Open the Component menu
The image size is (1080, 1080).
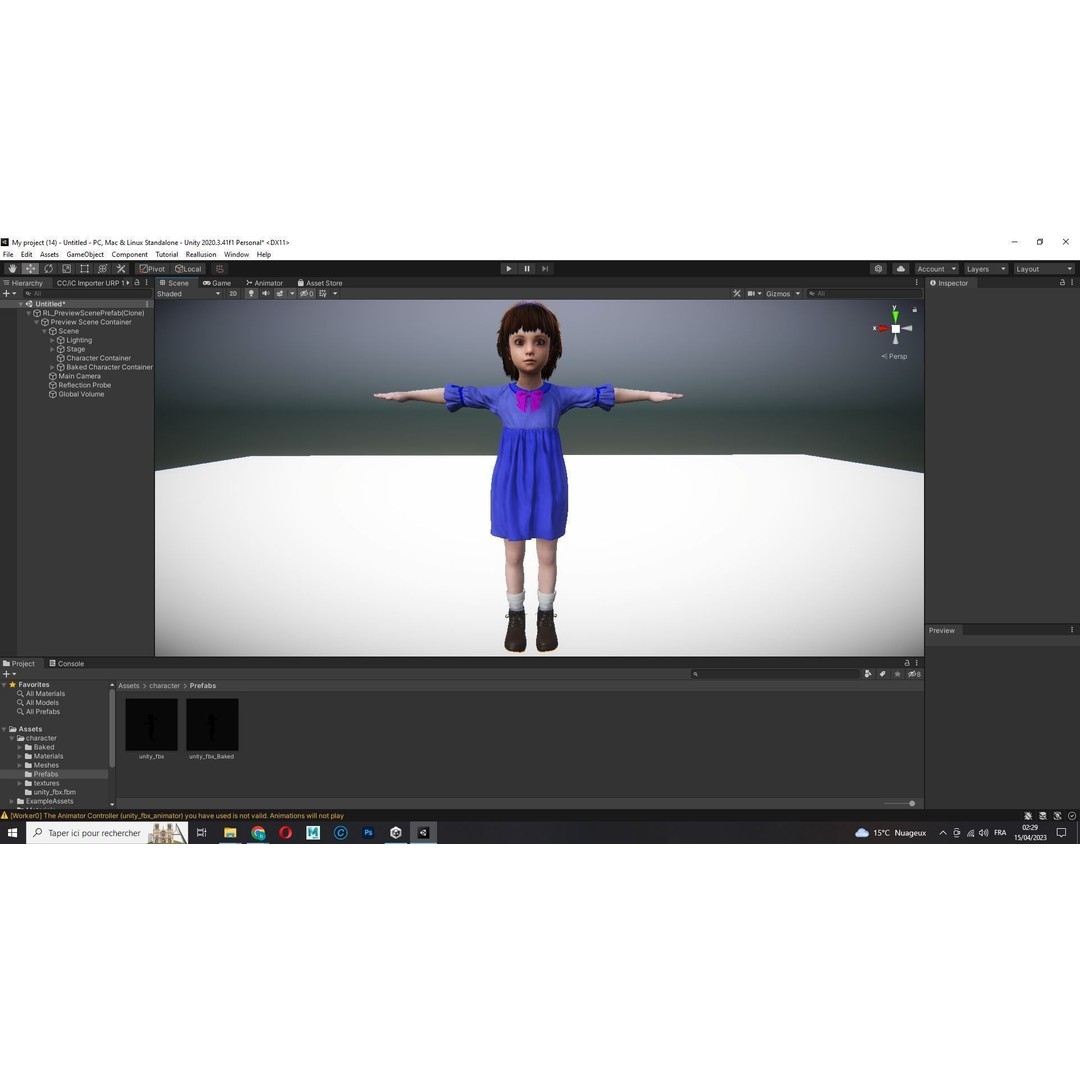(x=129, y=254)
